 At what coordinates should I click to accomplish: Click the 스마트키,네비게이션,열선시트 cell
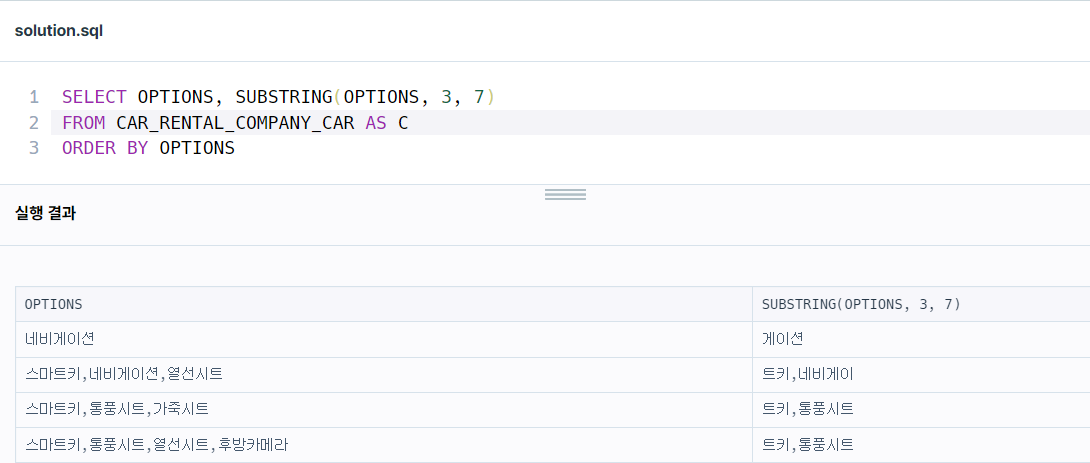[384, 375]
